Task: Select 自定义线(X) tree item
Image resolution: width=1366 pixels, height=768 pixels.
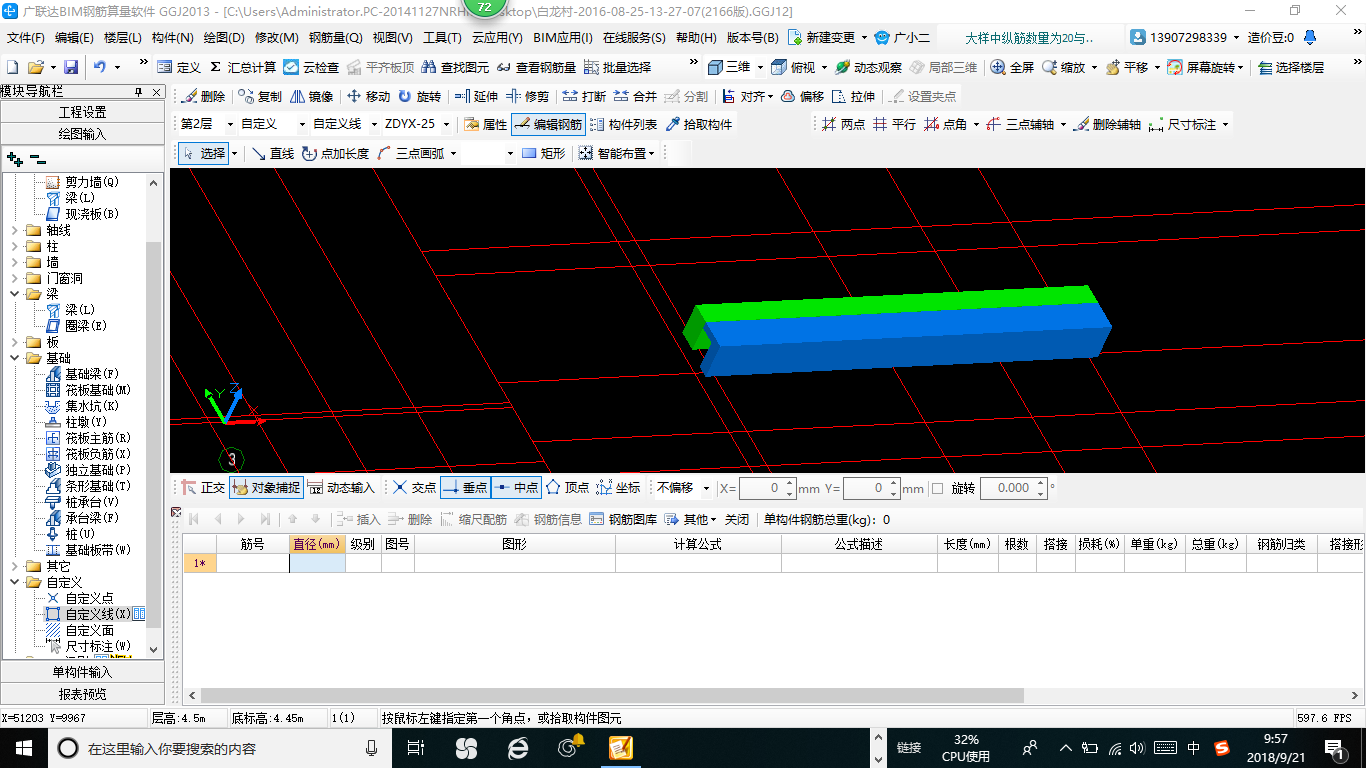Action: coord(97,614)
